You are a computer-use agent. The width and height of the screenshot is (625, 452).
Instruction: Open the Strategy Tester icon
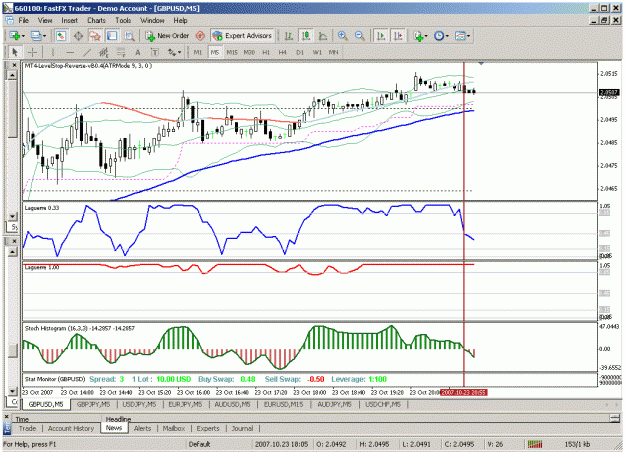[x=130, y=36]
